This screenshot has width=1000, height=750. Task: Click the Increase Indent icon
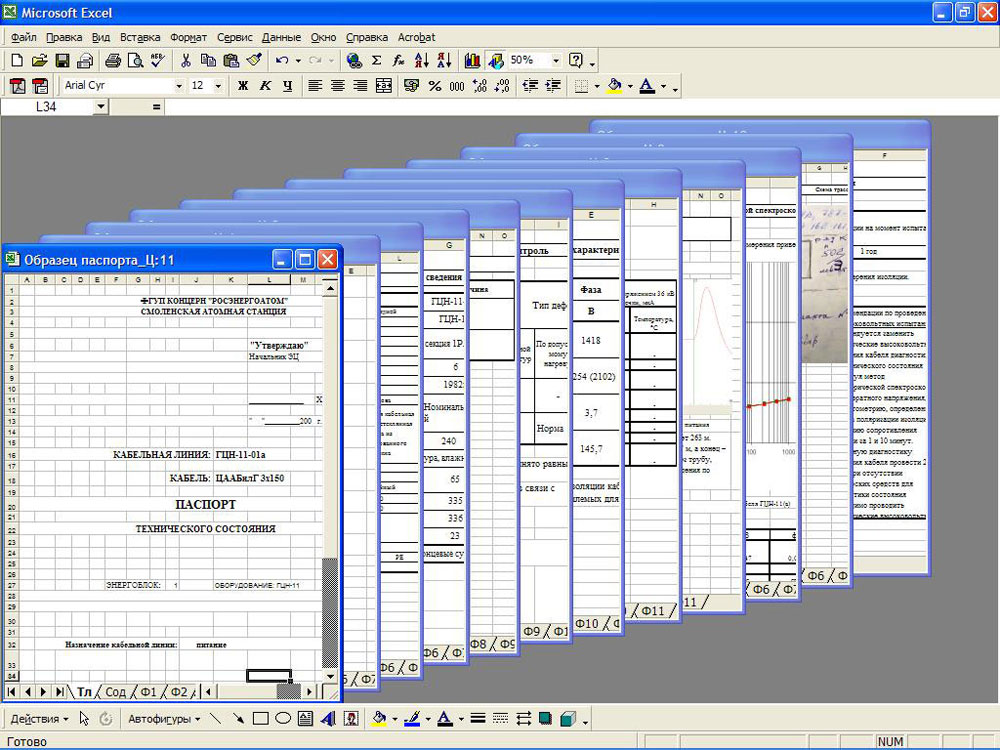coord(553,85)
